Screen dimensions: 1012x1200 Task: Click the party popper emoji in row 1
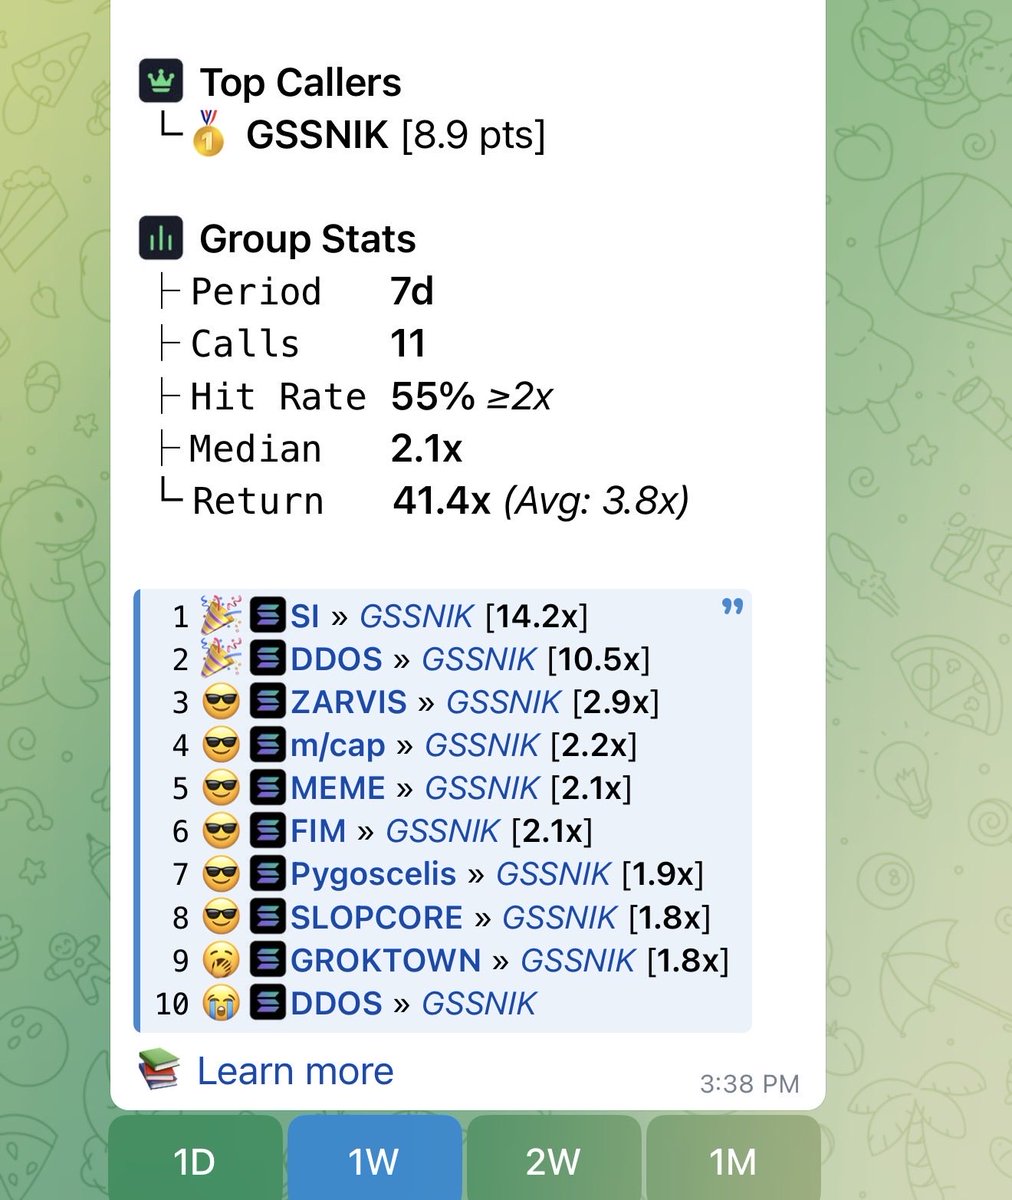tap(221, 615)
